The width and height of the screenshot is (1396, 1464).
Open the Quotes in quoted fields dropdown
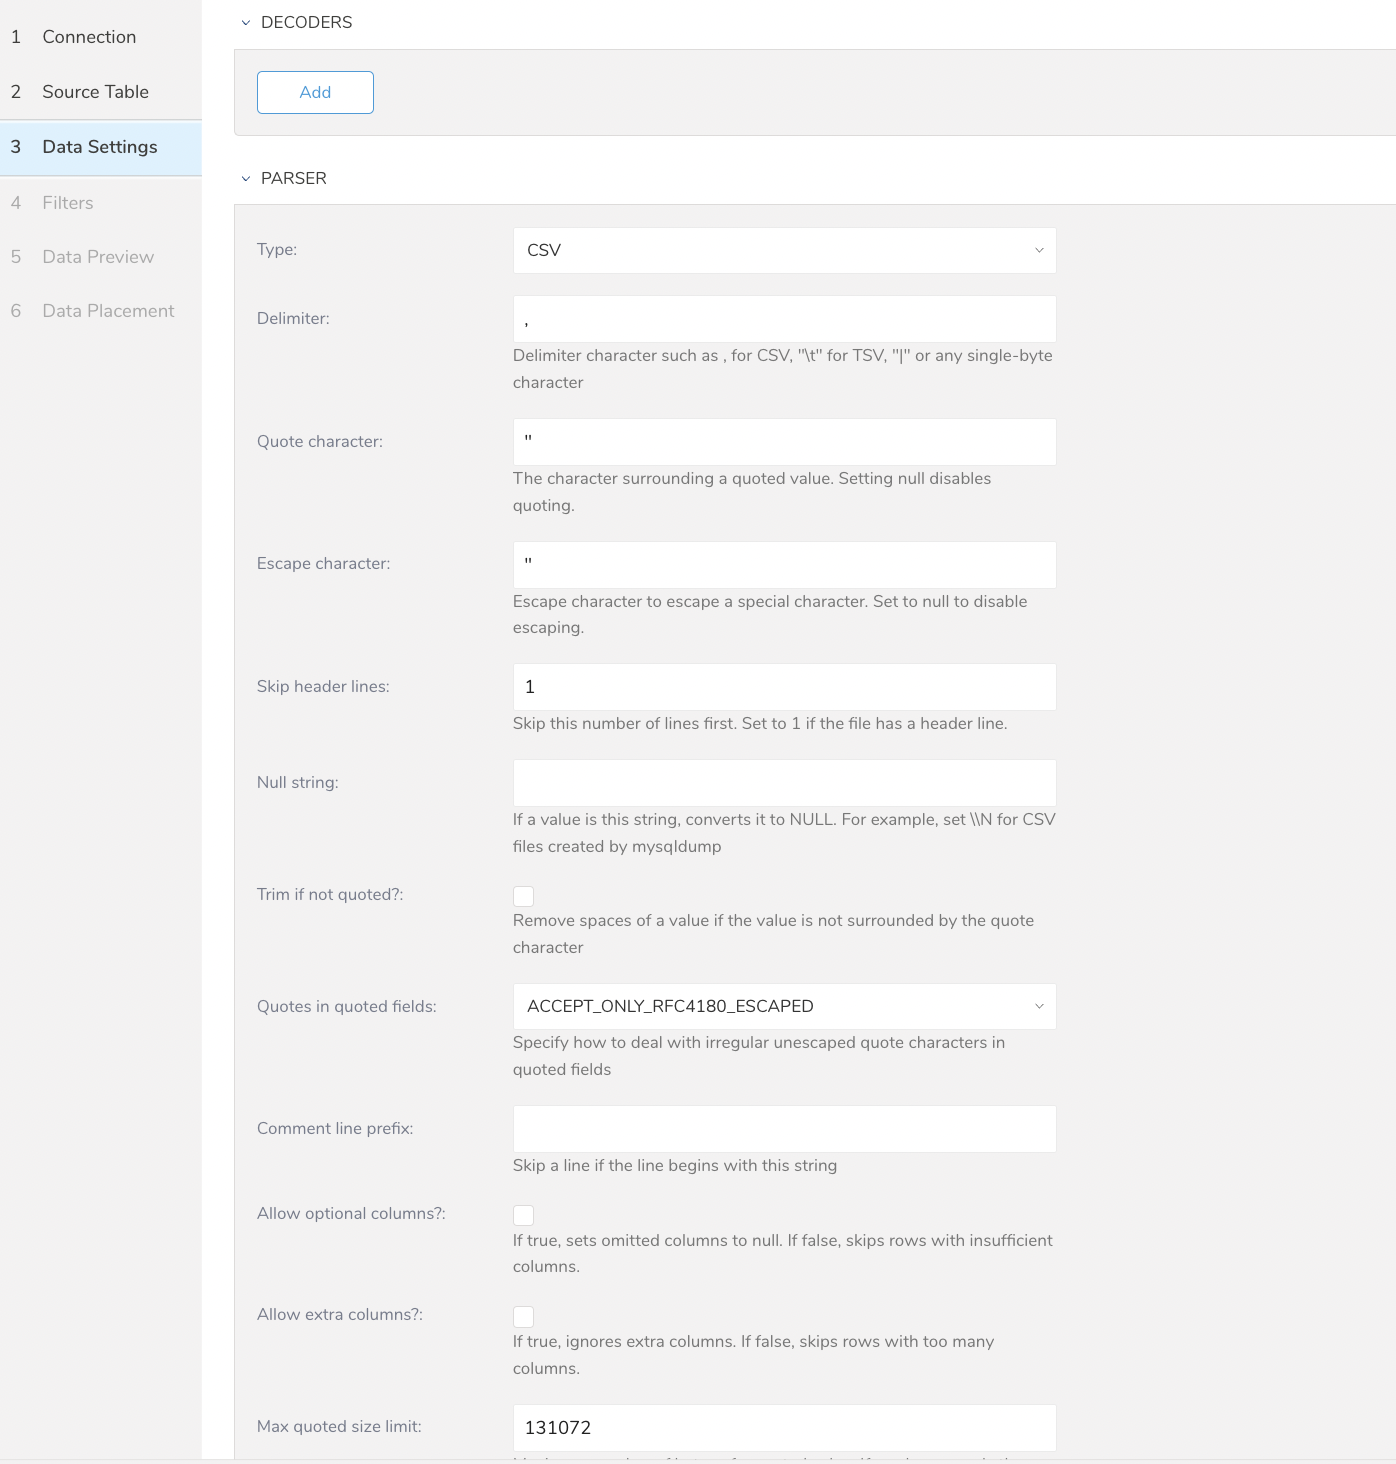pos(784,1006)
